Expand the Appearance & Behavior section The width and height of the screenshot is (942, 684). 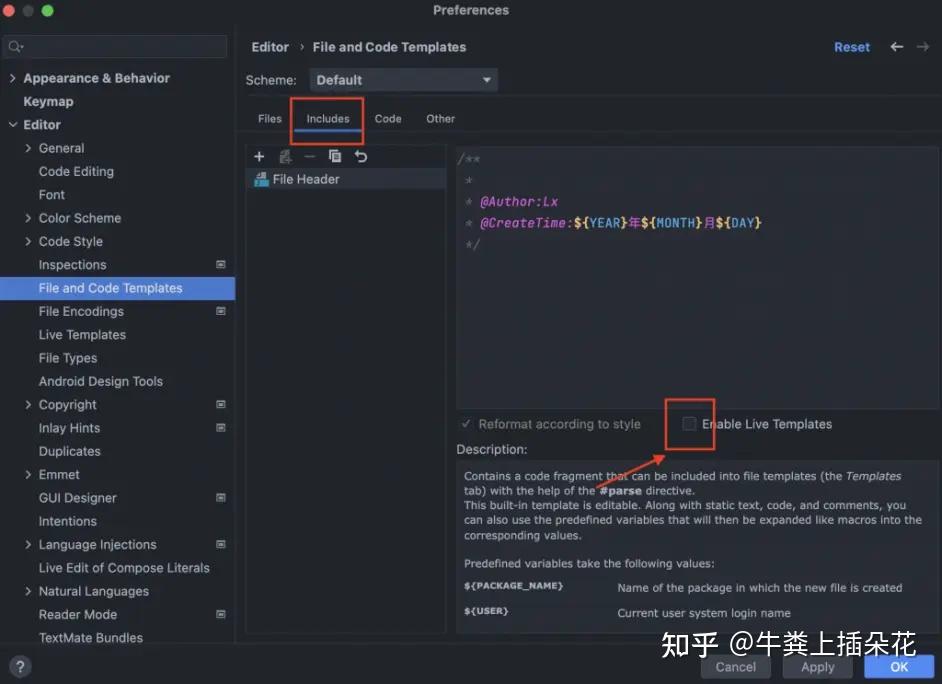(x=11, y=78)
